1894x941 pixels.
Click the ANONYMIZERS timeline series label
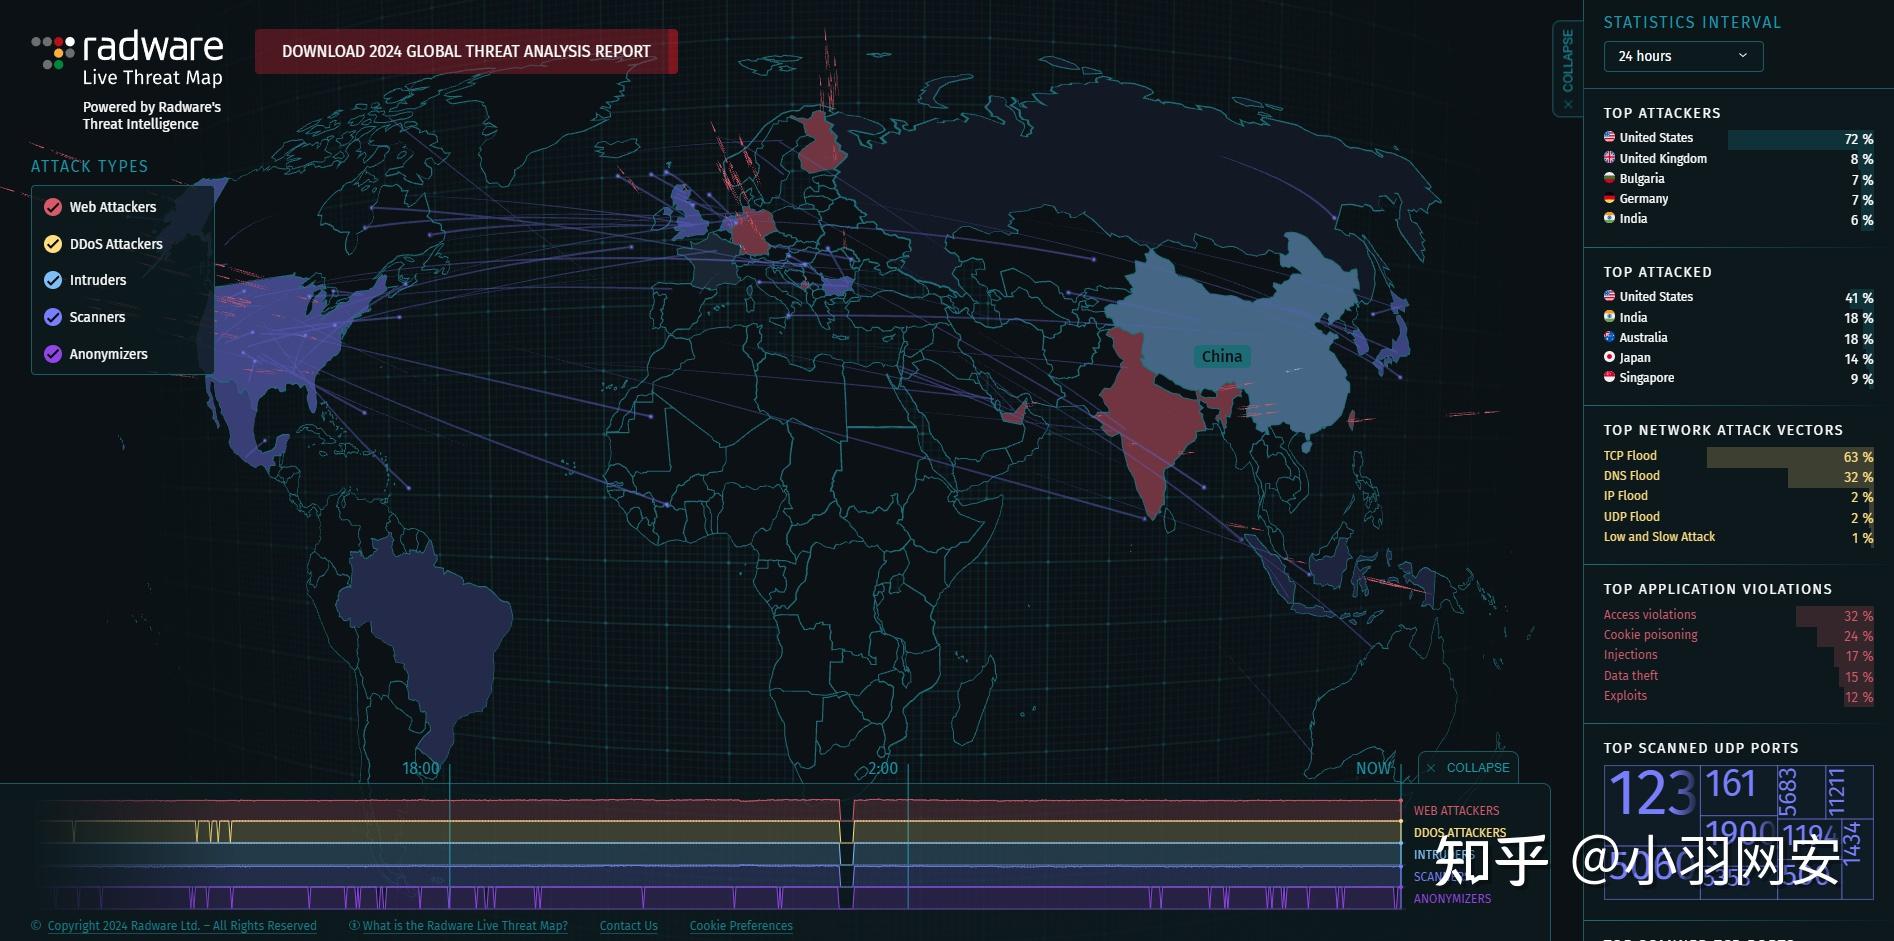pos(1452,899)
